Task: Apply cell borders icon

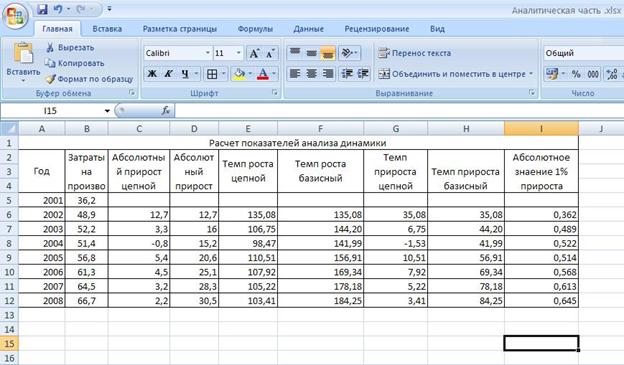Action: tap(212, 74)
